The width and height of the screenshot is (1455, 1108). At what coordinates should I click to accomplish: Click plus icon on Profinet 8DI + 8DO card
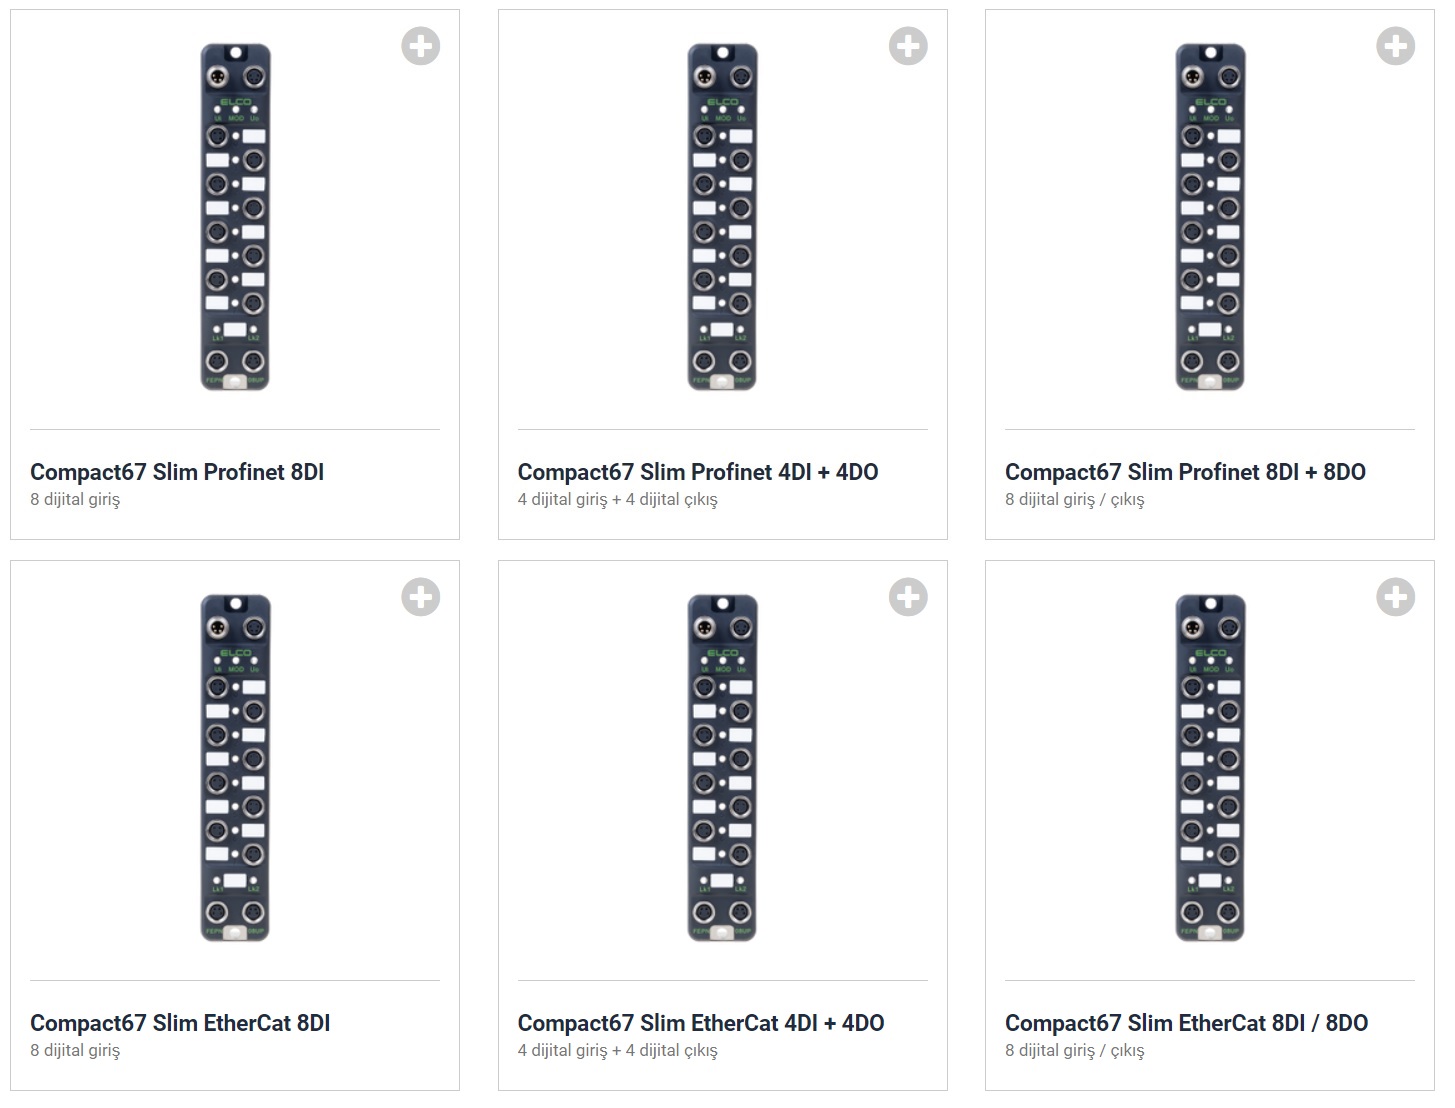(x=1395, y=46)
